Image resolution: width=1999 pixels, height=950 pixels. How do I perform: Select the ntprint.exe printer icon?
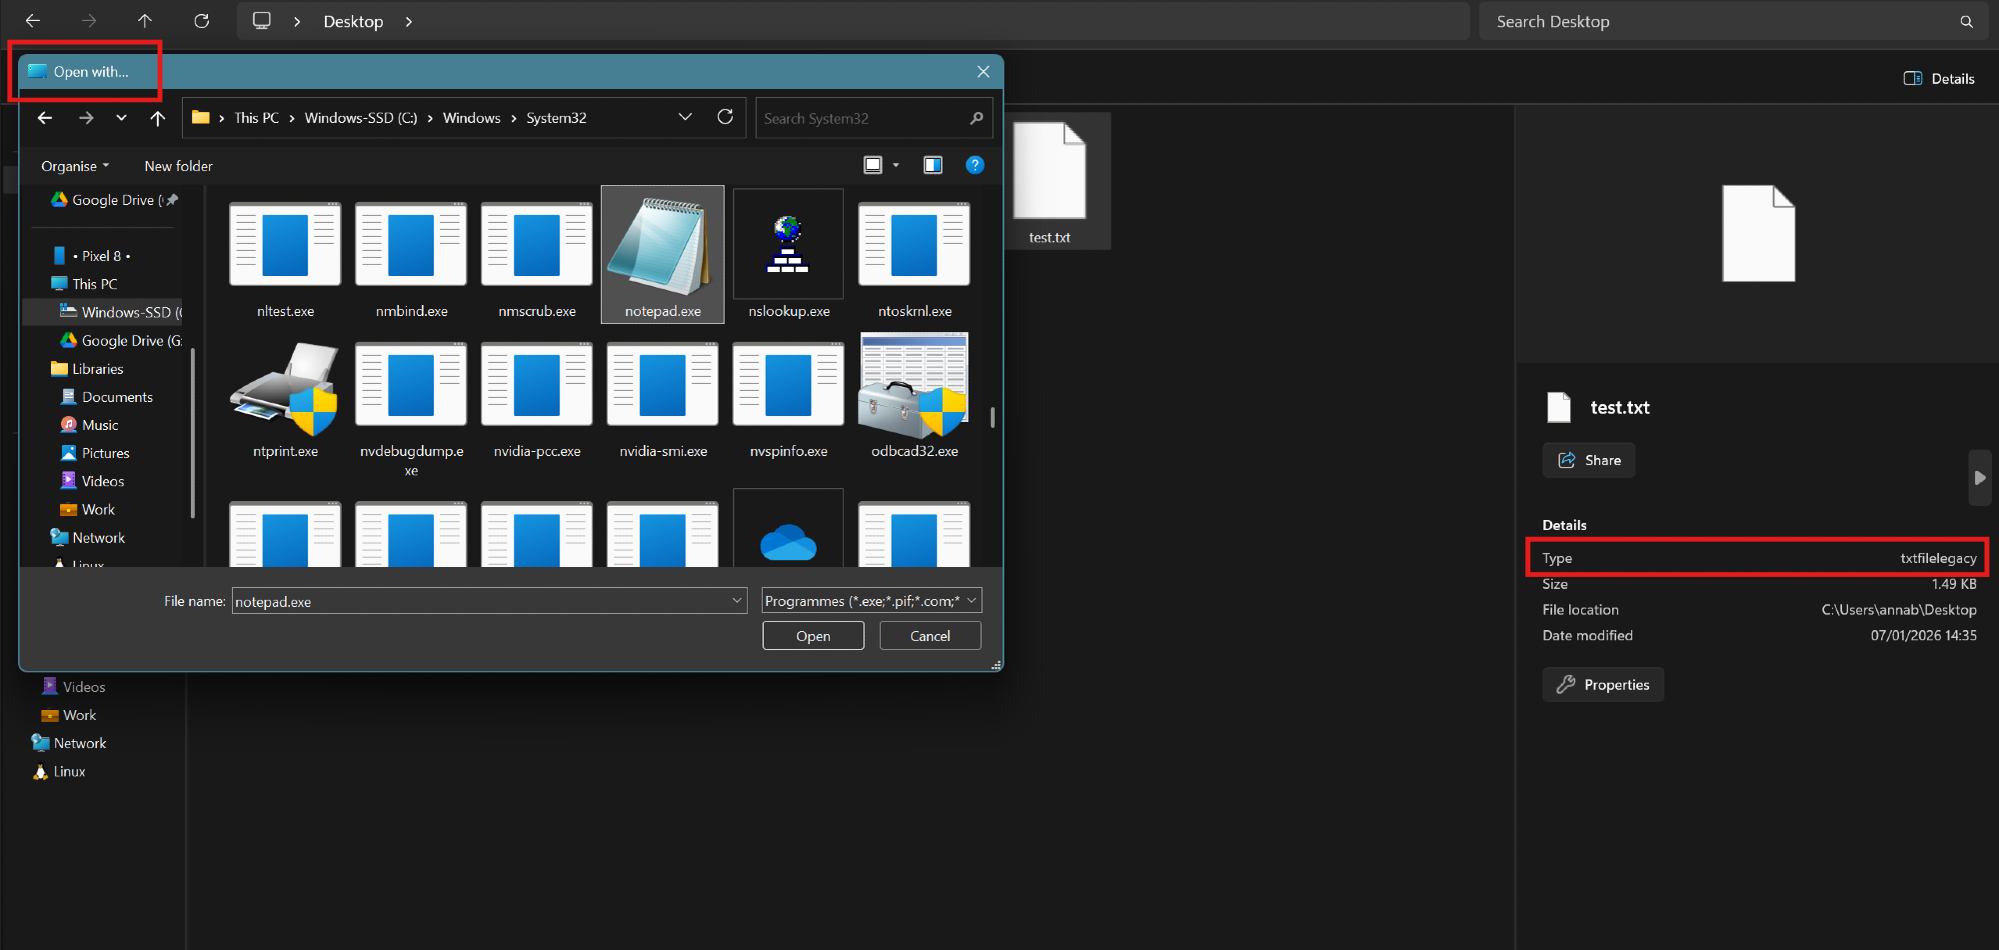coord(285,390)
